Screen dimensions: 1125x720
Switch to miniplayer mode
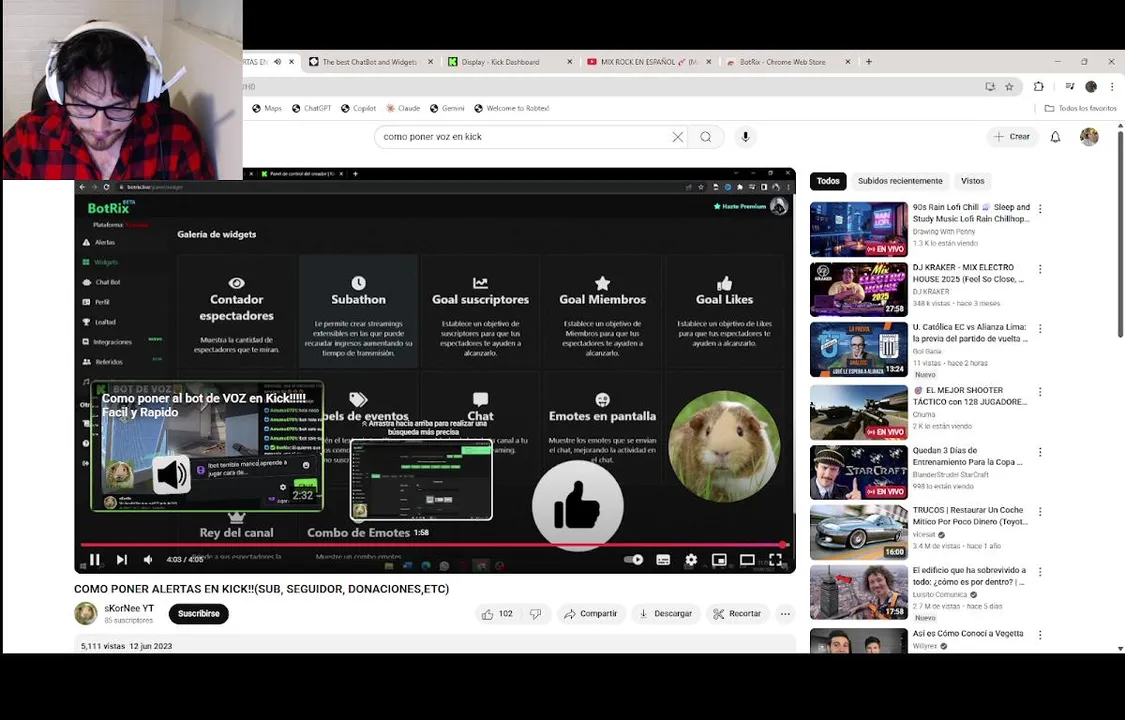[x=719, y=559]
